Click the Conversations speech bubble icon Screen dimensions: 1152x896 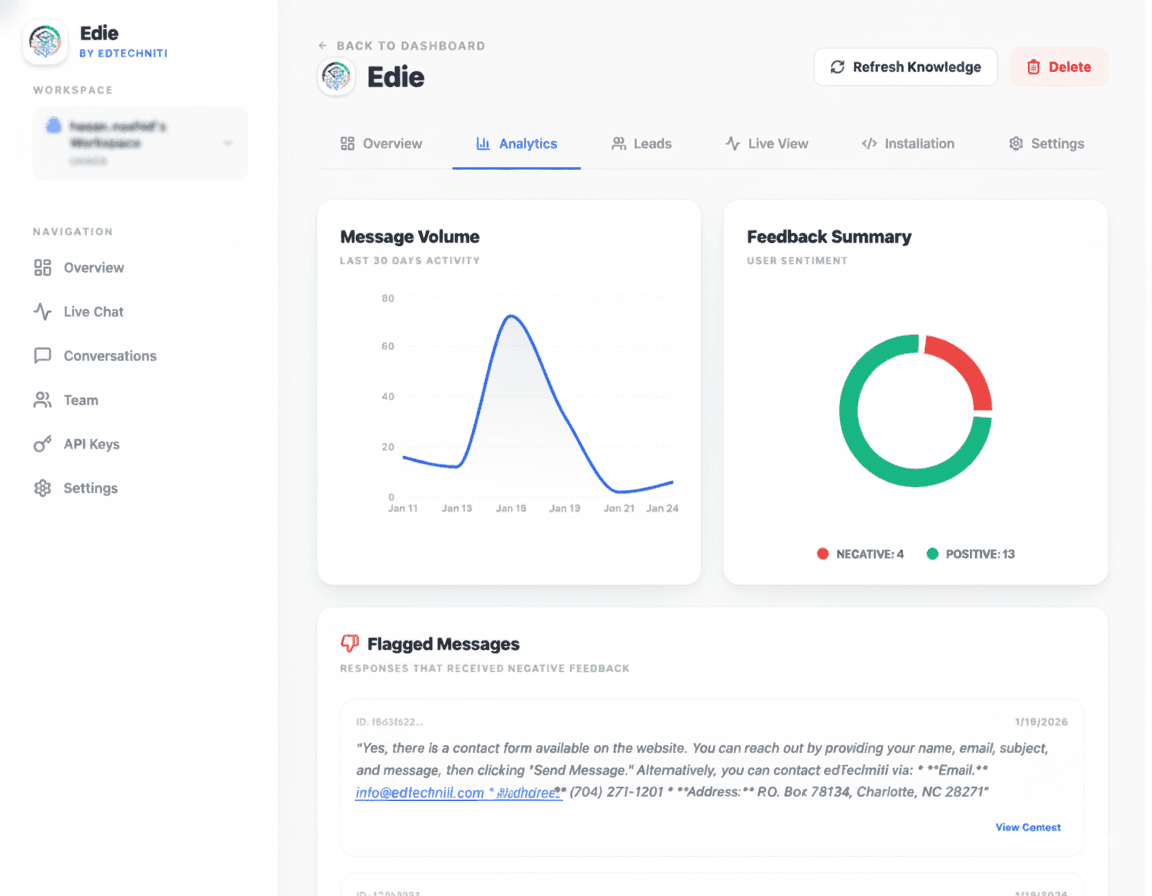tap(40, 355)
